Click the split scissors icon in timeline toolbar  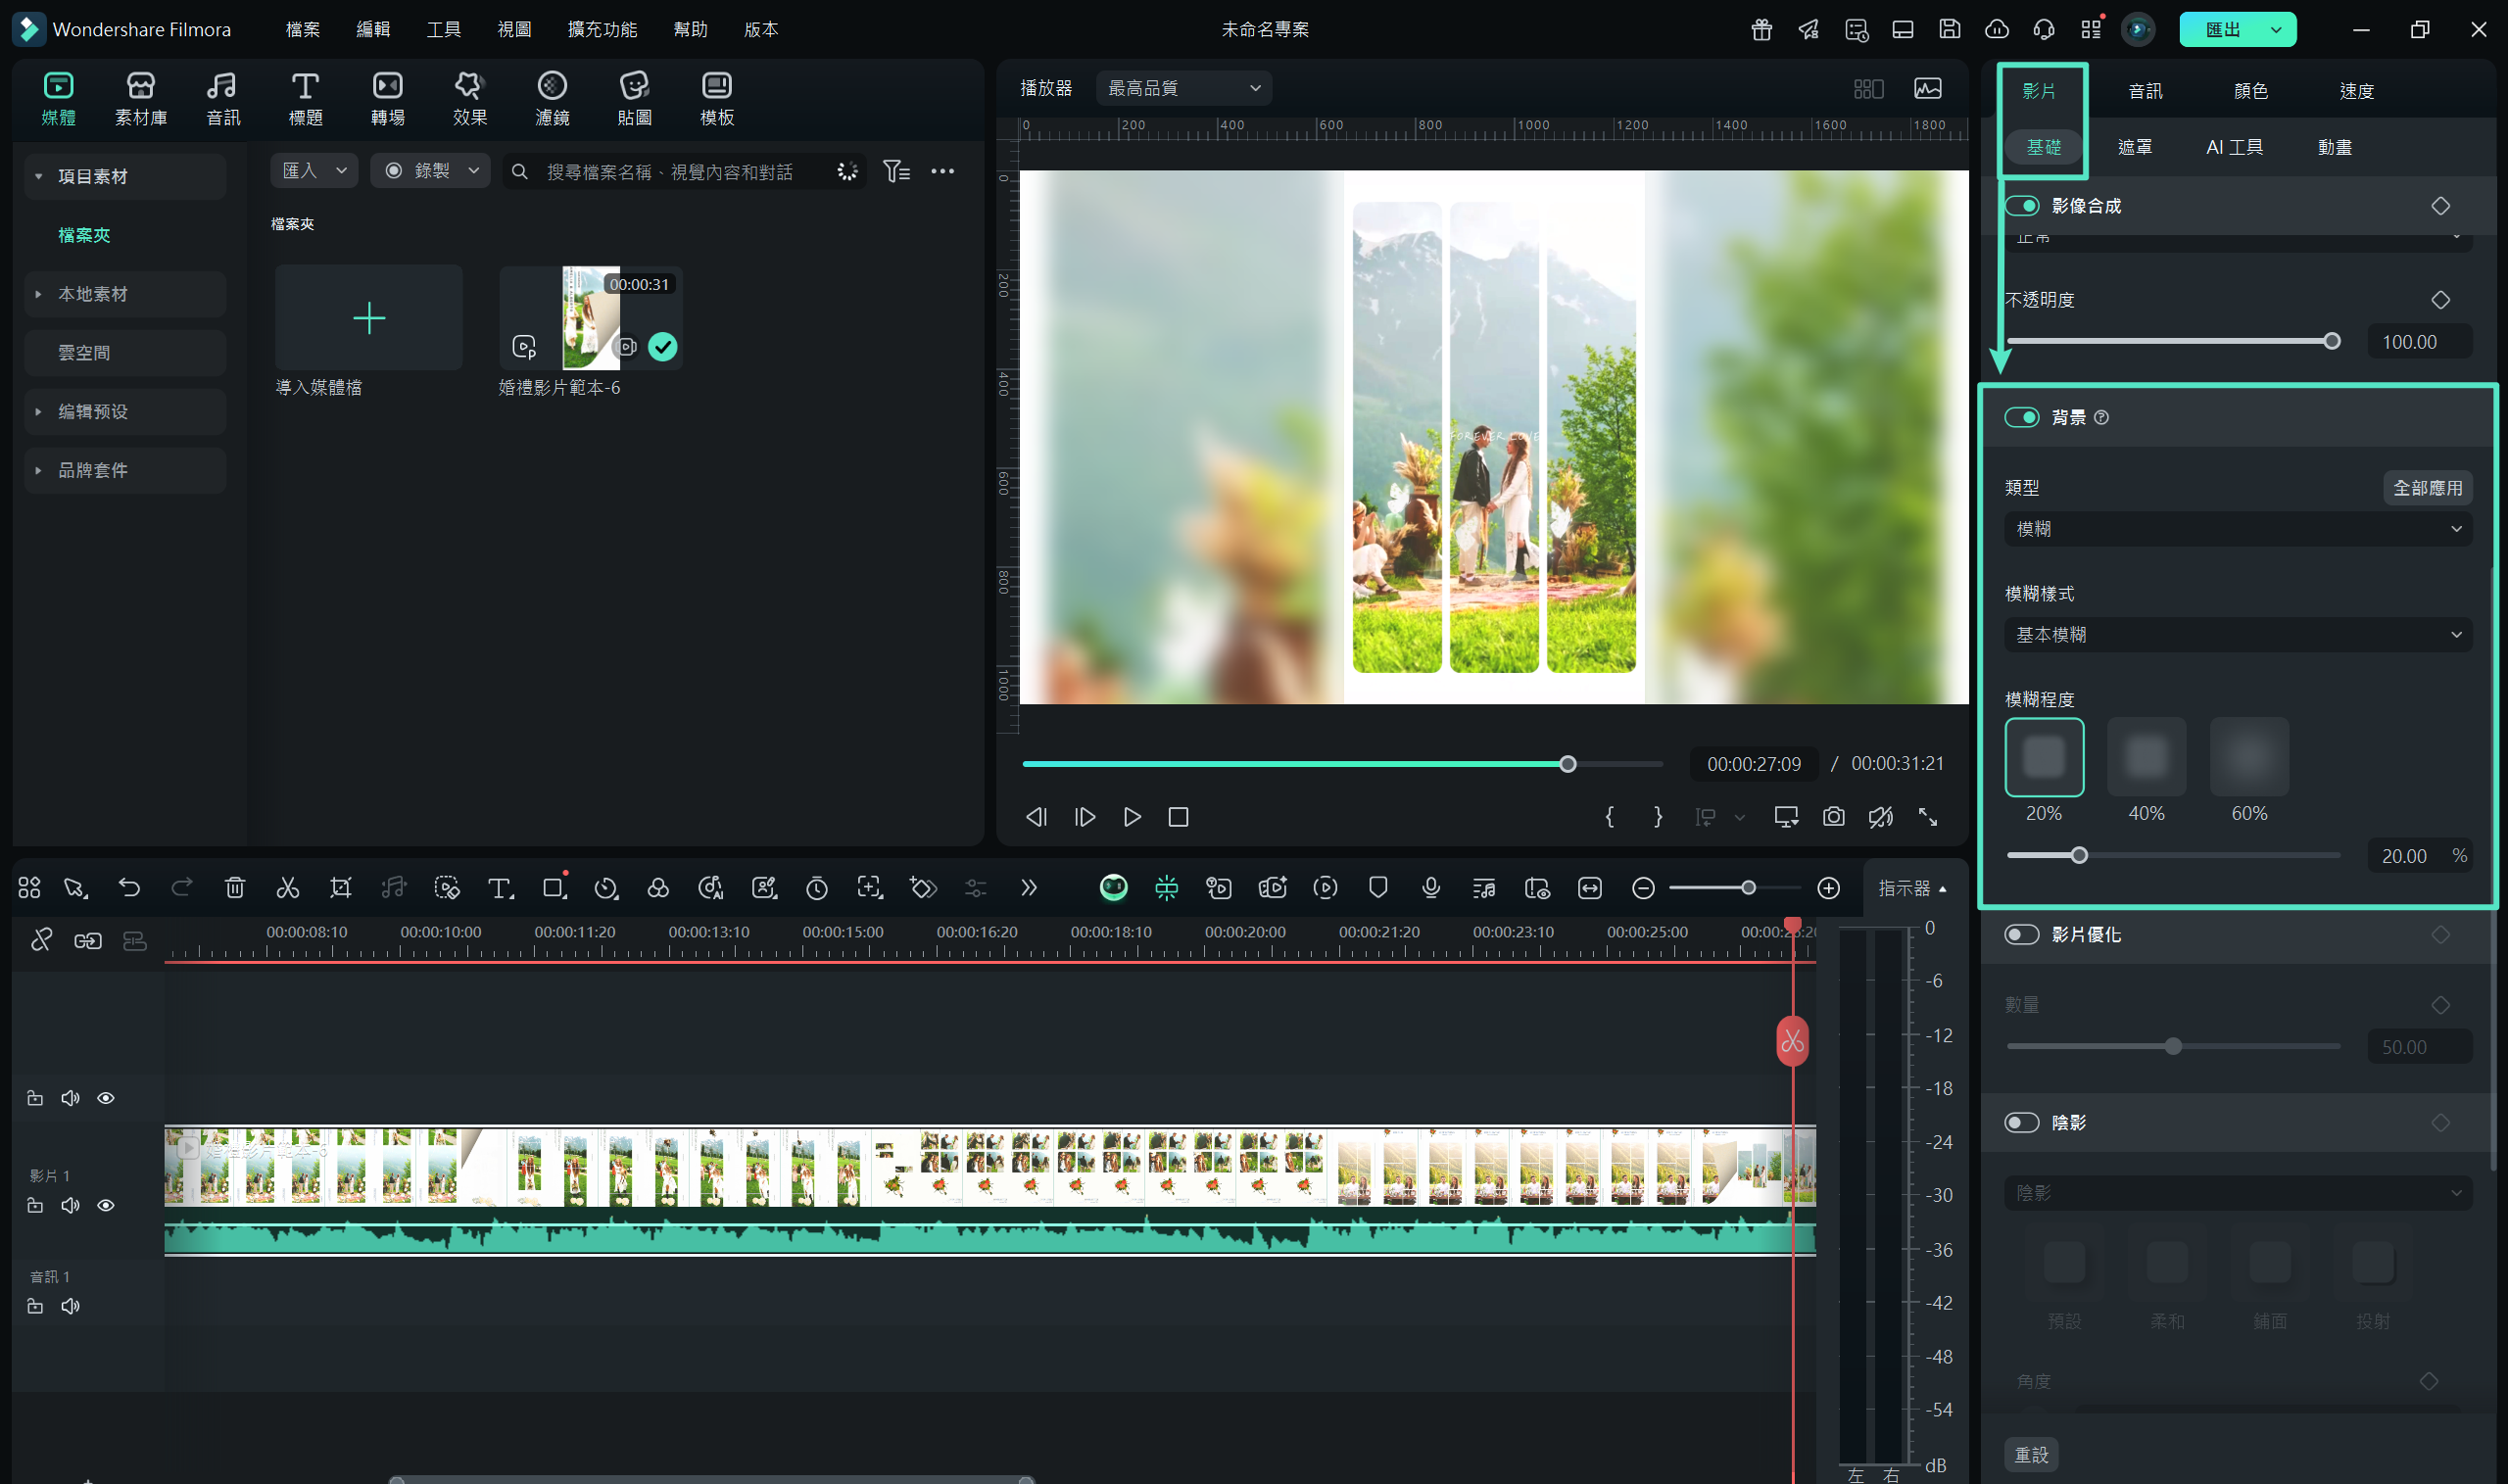click(288, 887)
